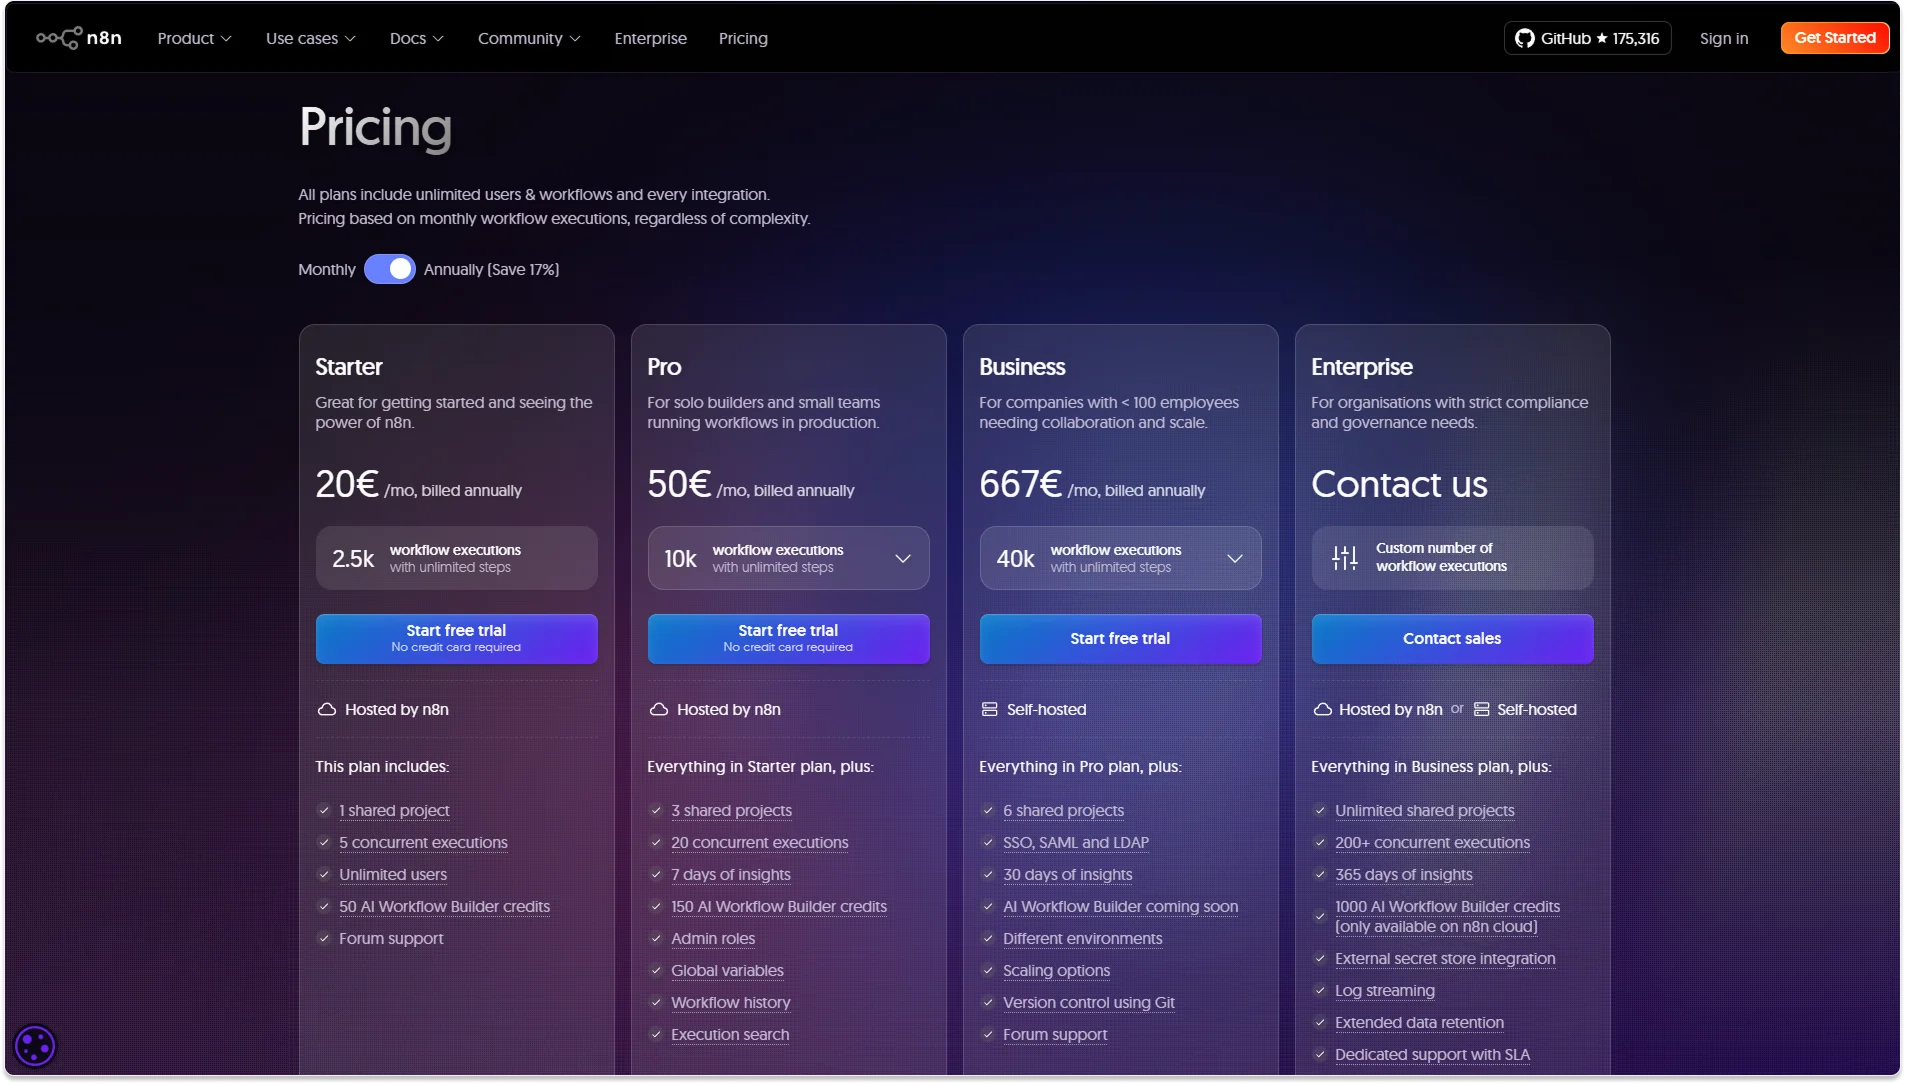This screenshot has height=1084, width=1905.
Task: Click the checkmark next to Version control using Git
Action: 988,1002
